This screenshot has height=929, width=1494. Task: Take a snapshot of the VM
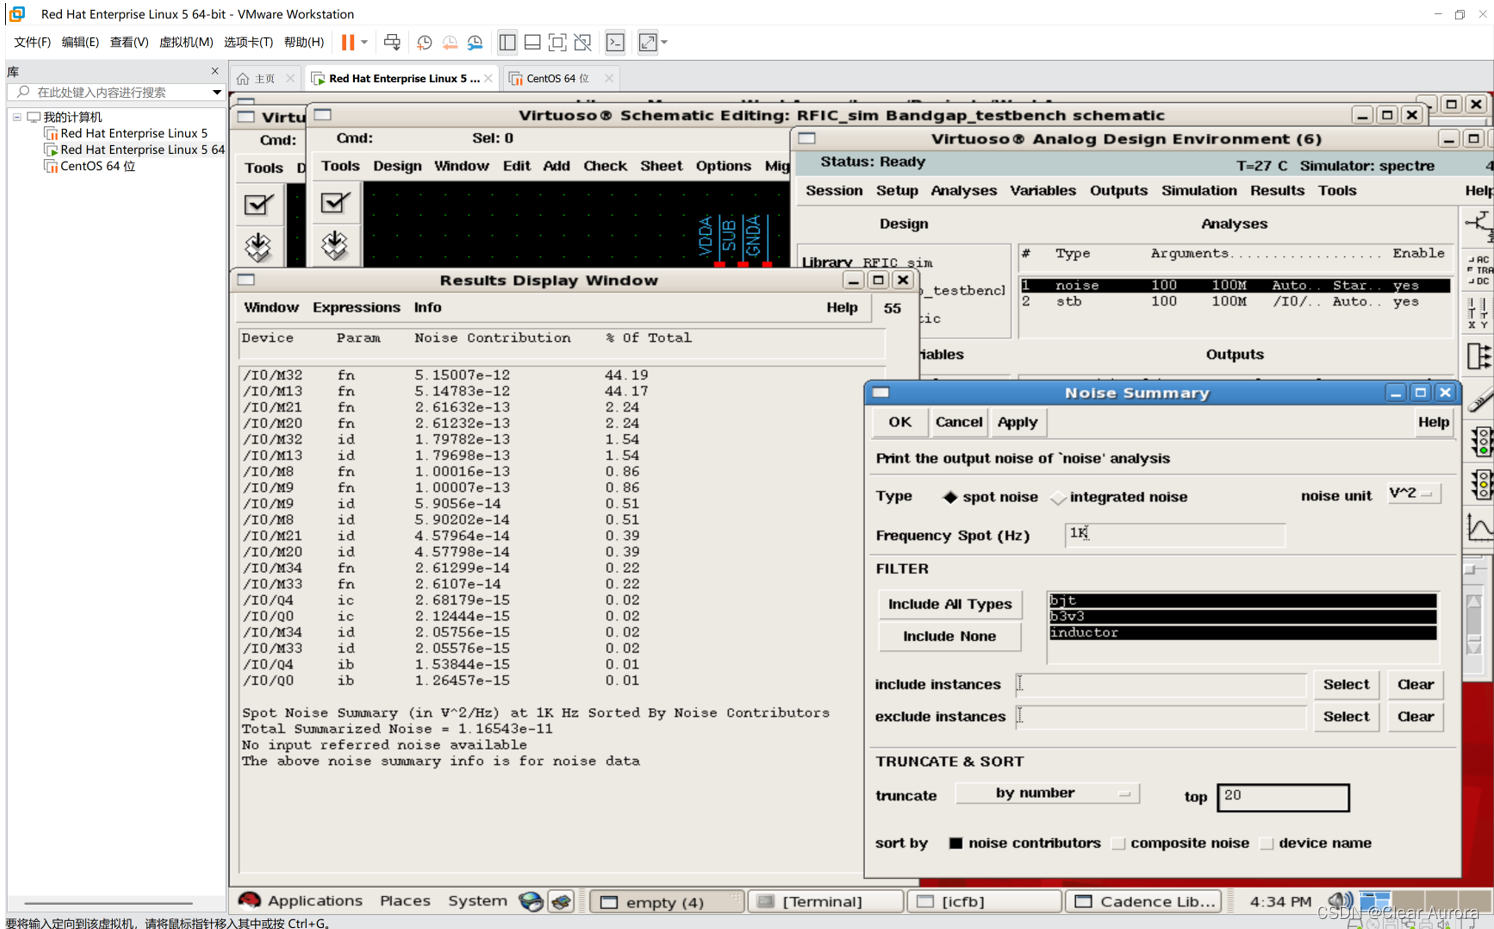[424, 42]
